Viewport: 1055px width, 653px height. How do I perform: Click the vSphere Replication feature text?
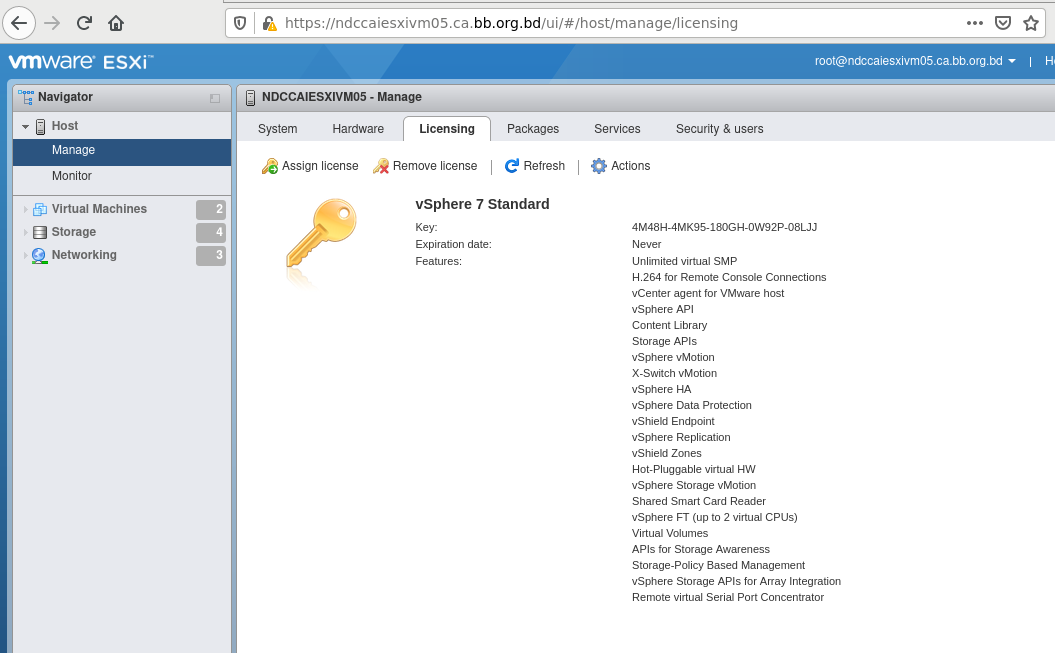tap(681, 437)
